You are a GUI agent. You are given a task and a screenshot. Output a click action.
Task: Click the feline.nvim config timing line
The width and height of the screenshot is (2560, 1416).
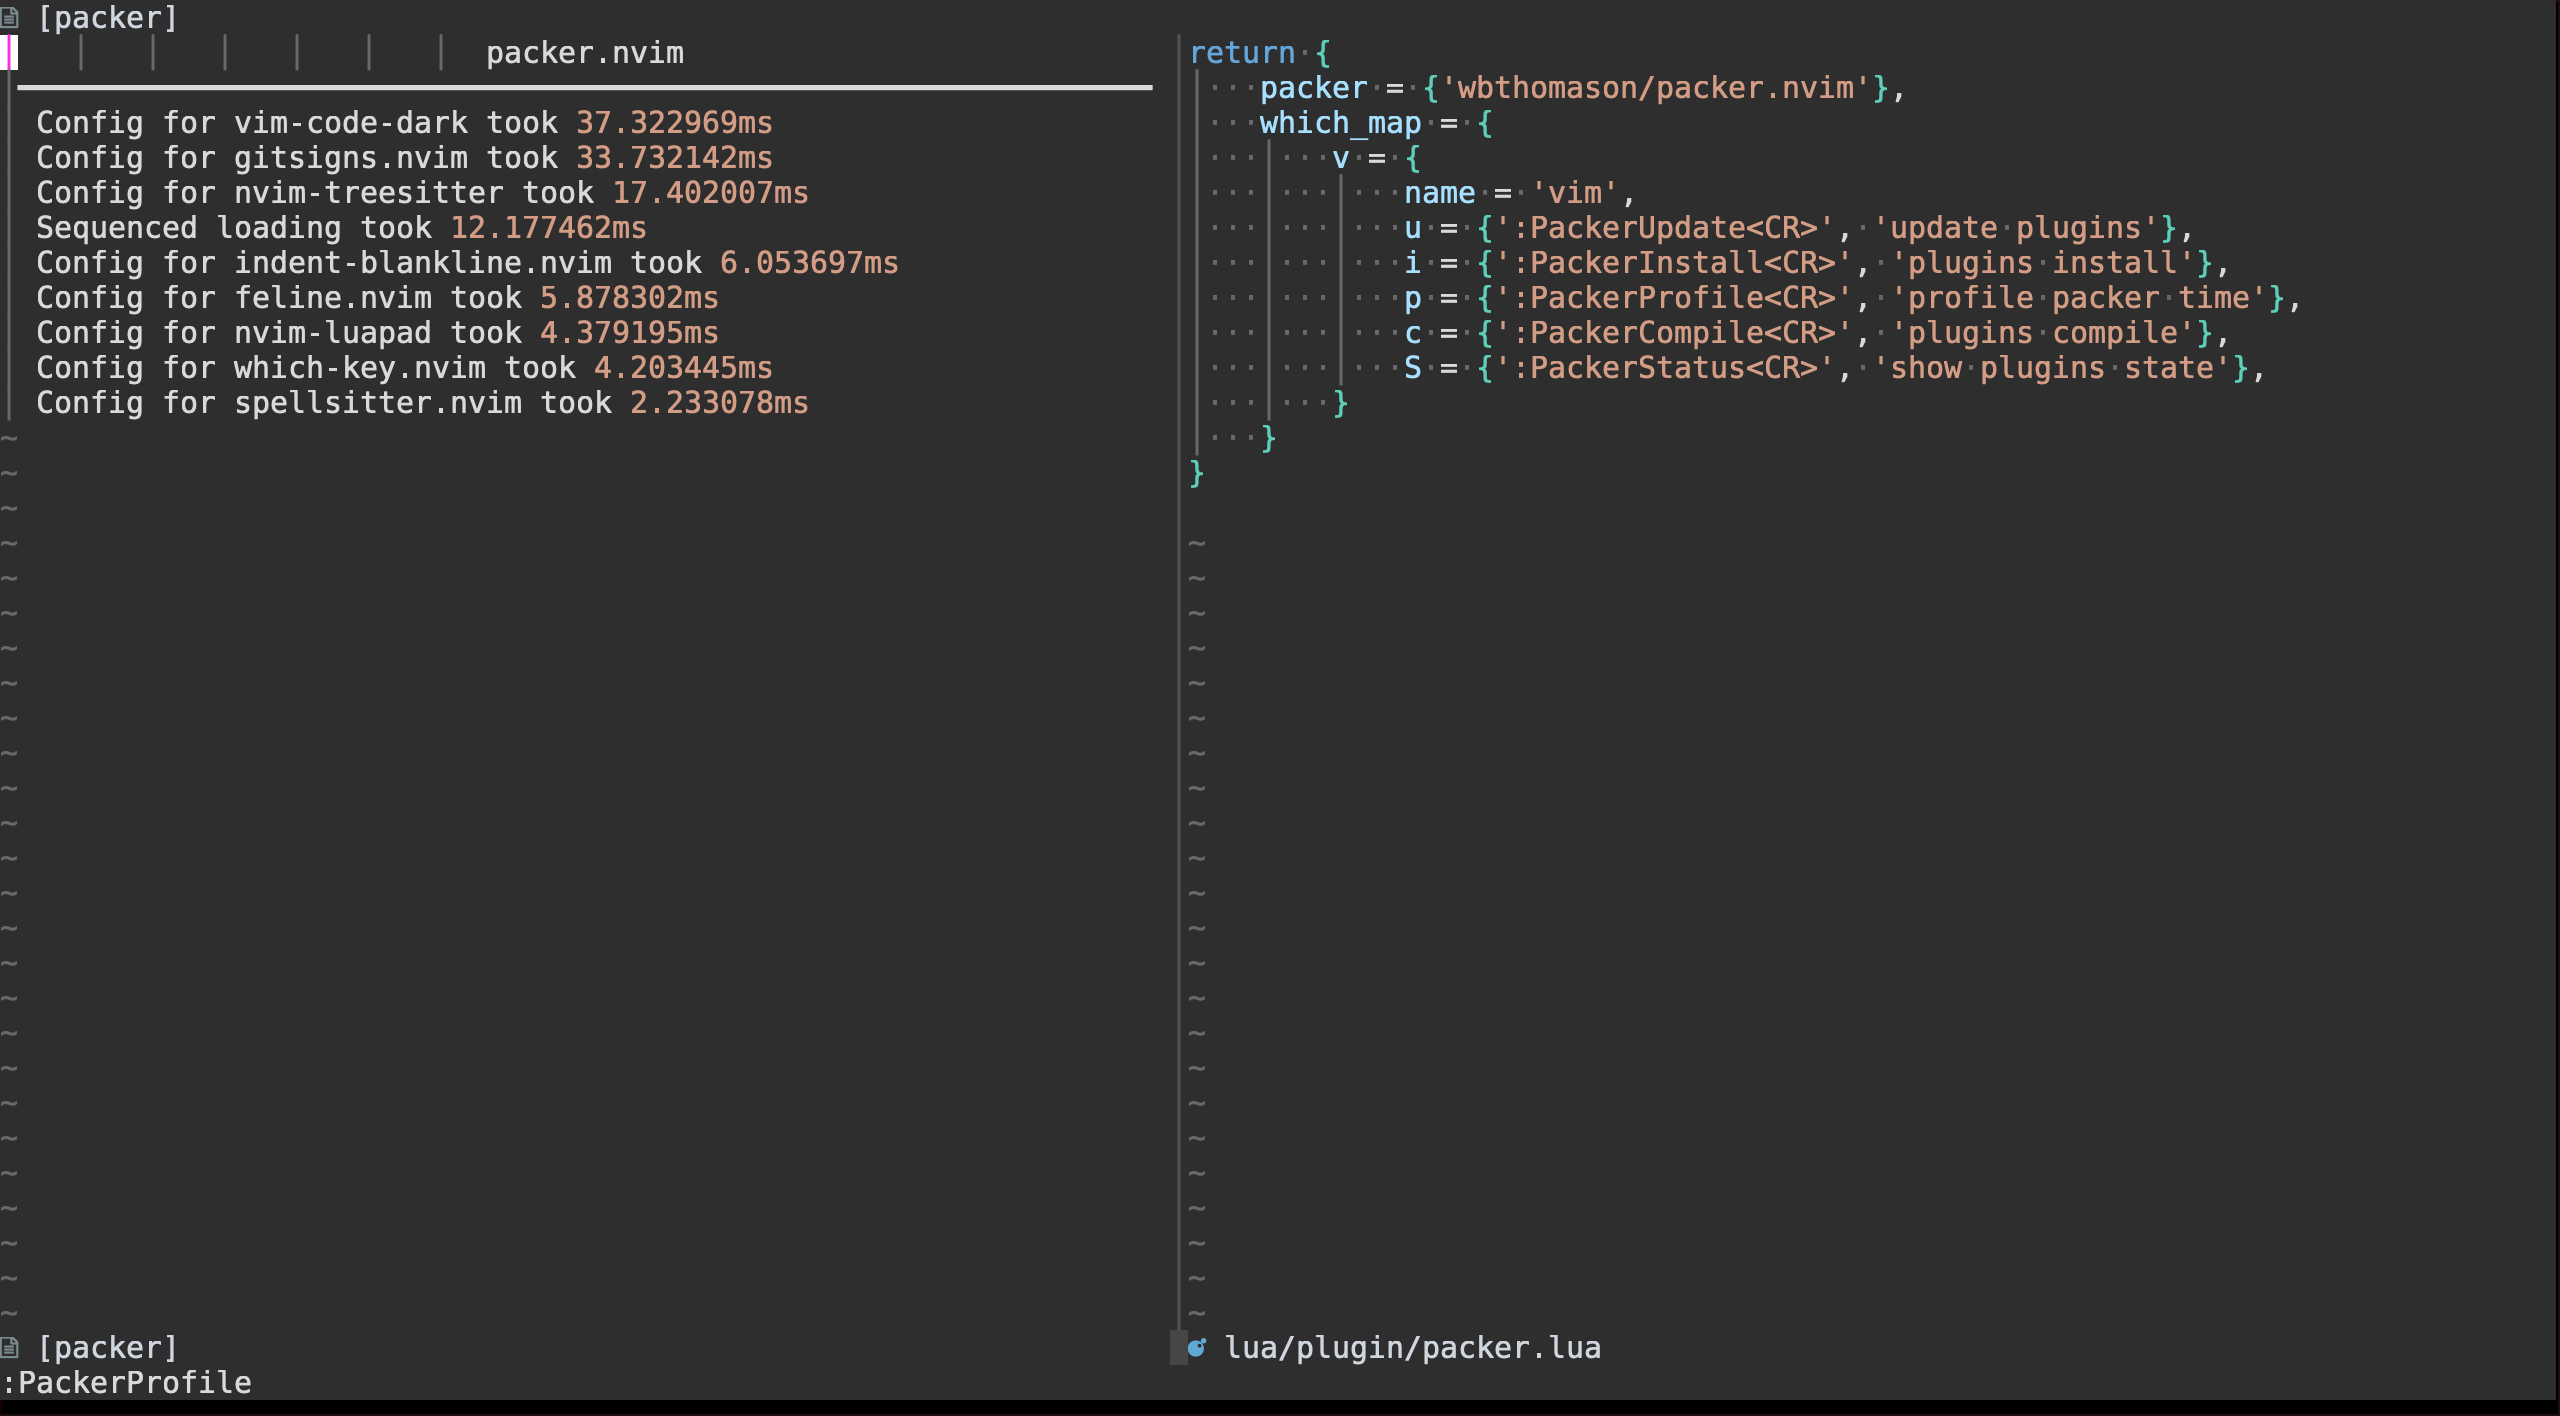pos(377,298)
